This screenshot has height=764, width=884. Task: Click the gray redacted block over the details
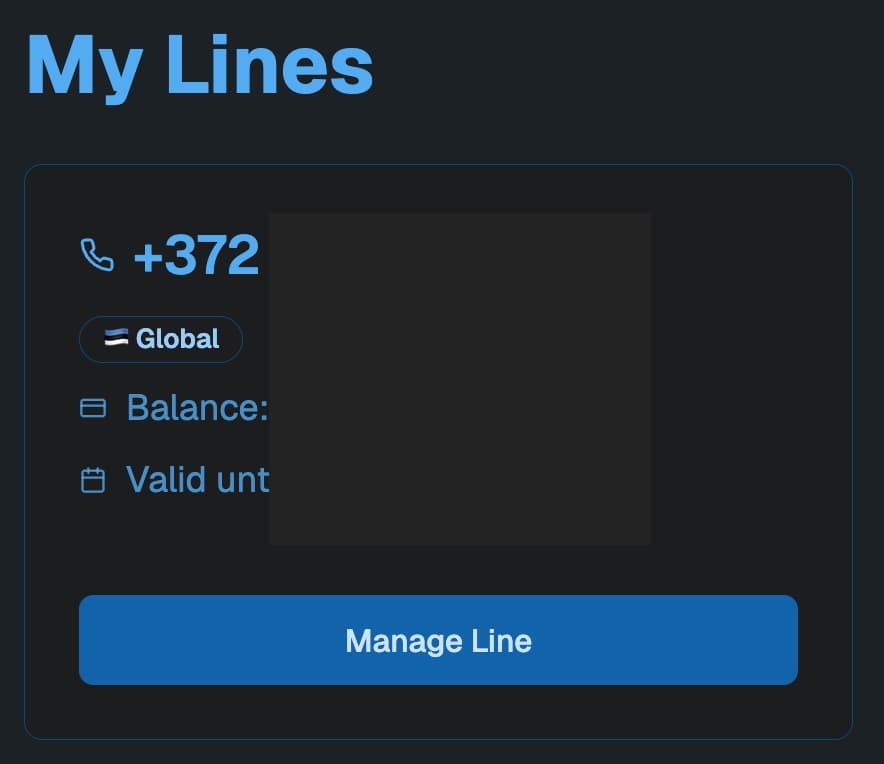(460, 378)
